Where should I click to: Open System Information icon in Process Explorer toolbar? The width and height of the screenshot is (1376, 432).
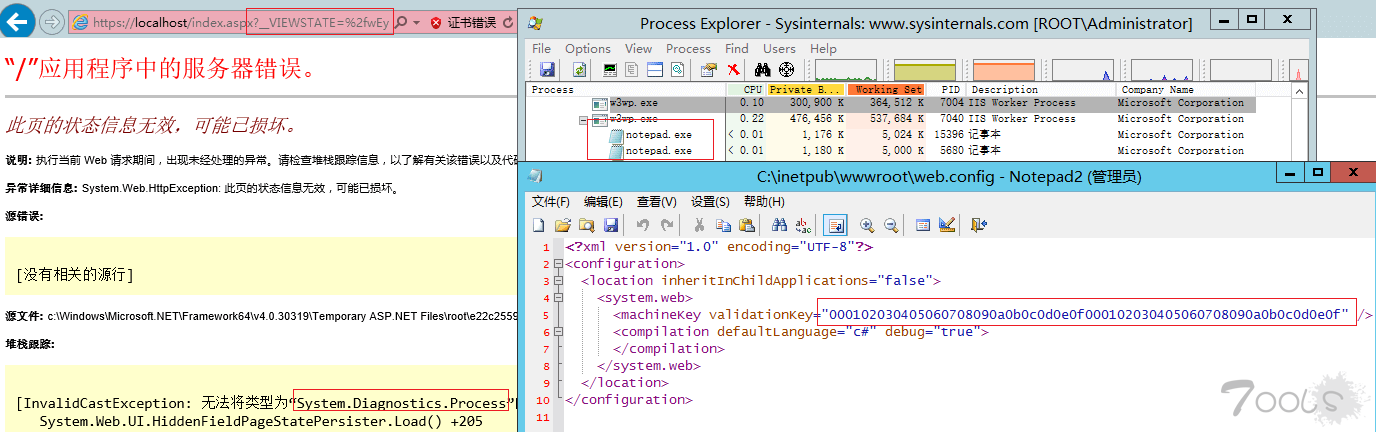tap(610, 69)
